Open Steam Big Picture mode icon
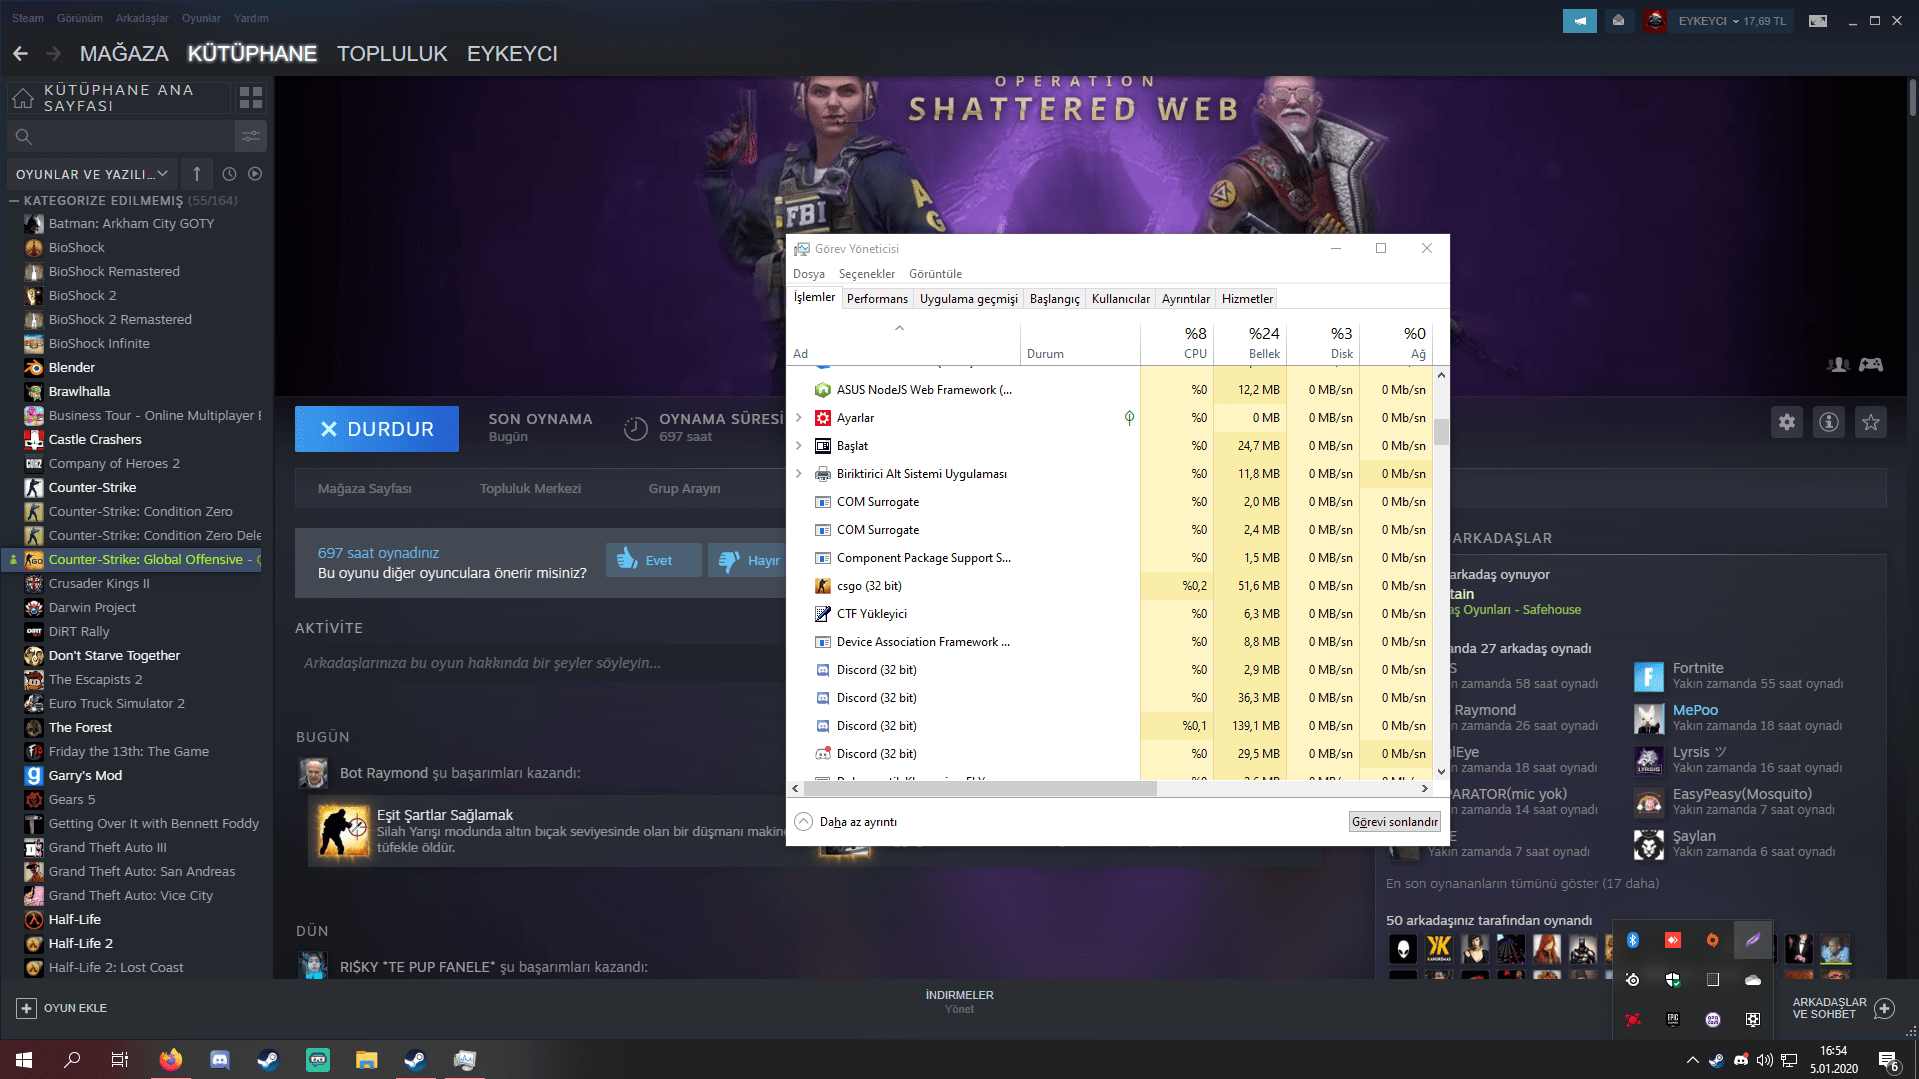 [1818, 21]
